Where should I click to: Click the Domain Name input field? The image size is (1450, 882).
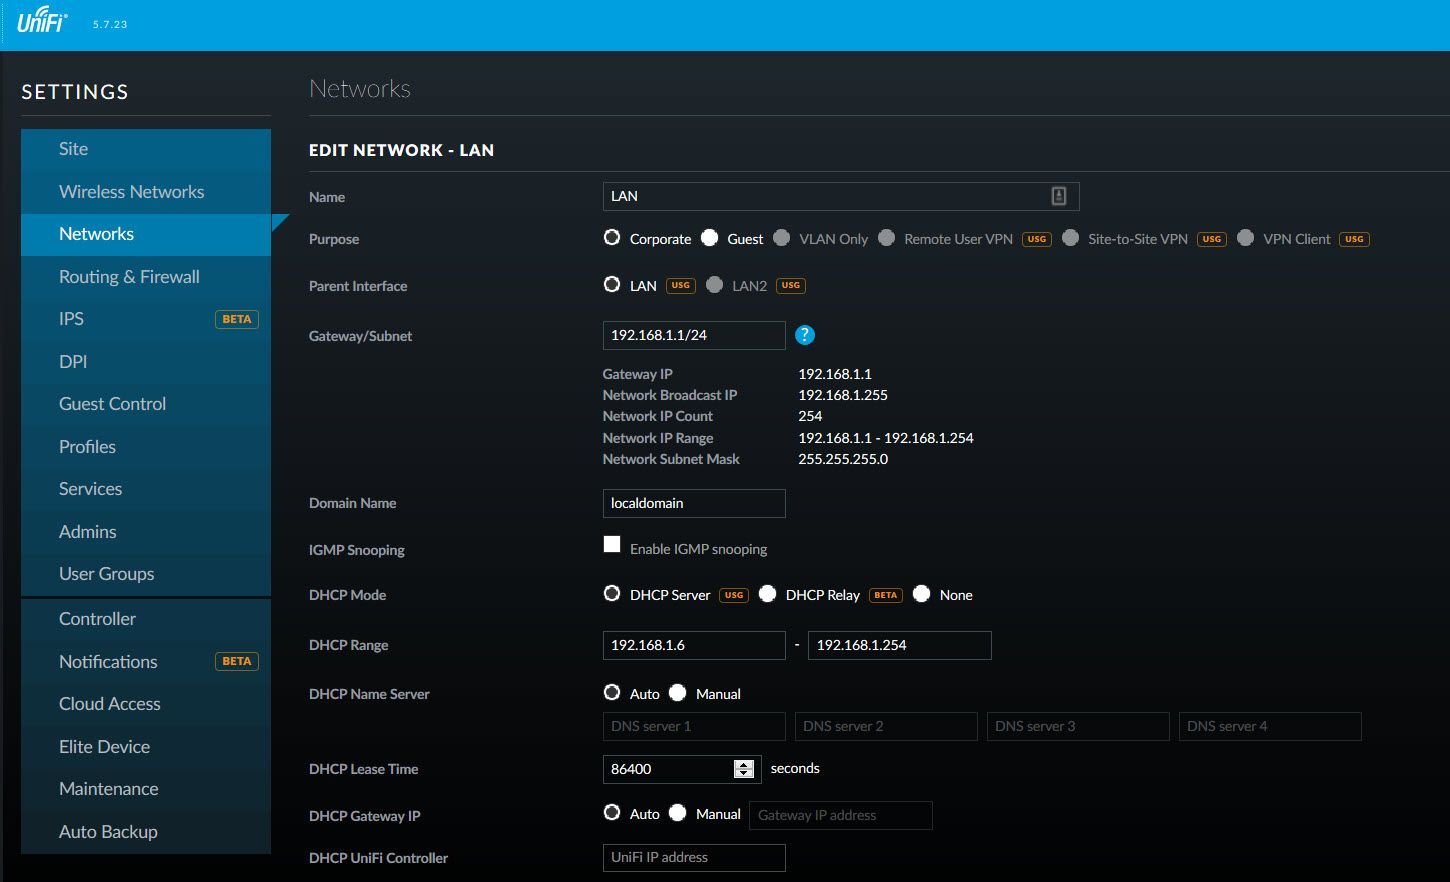point(693,503)
